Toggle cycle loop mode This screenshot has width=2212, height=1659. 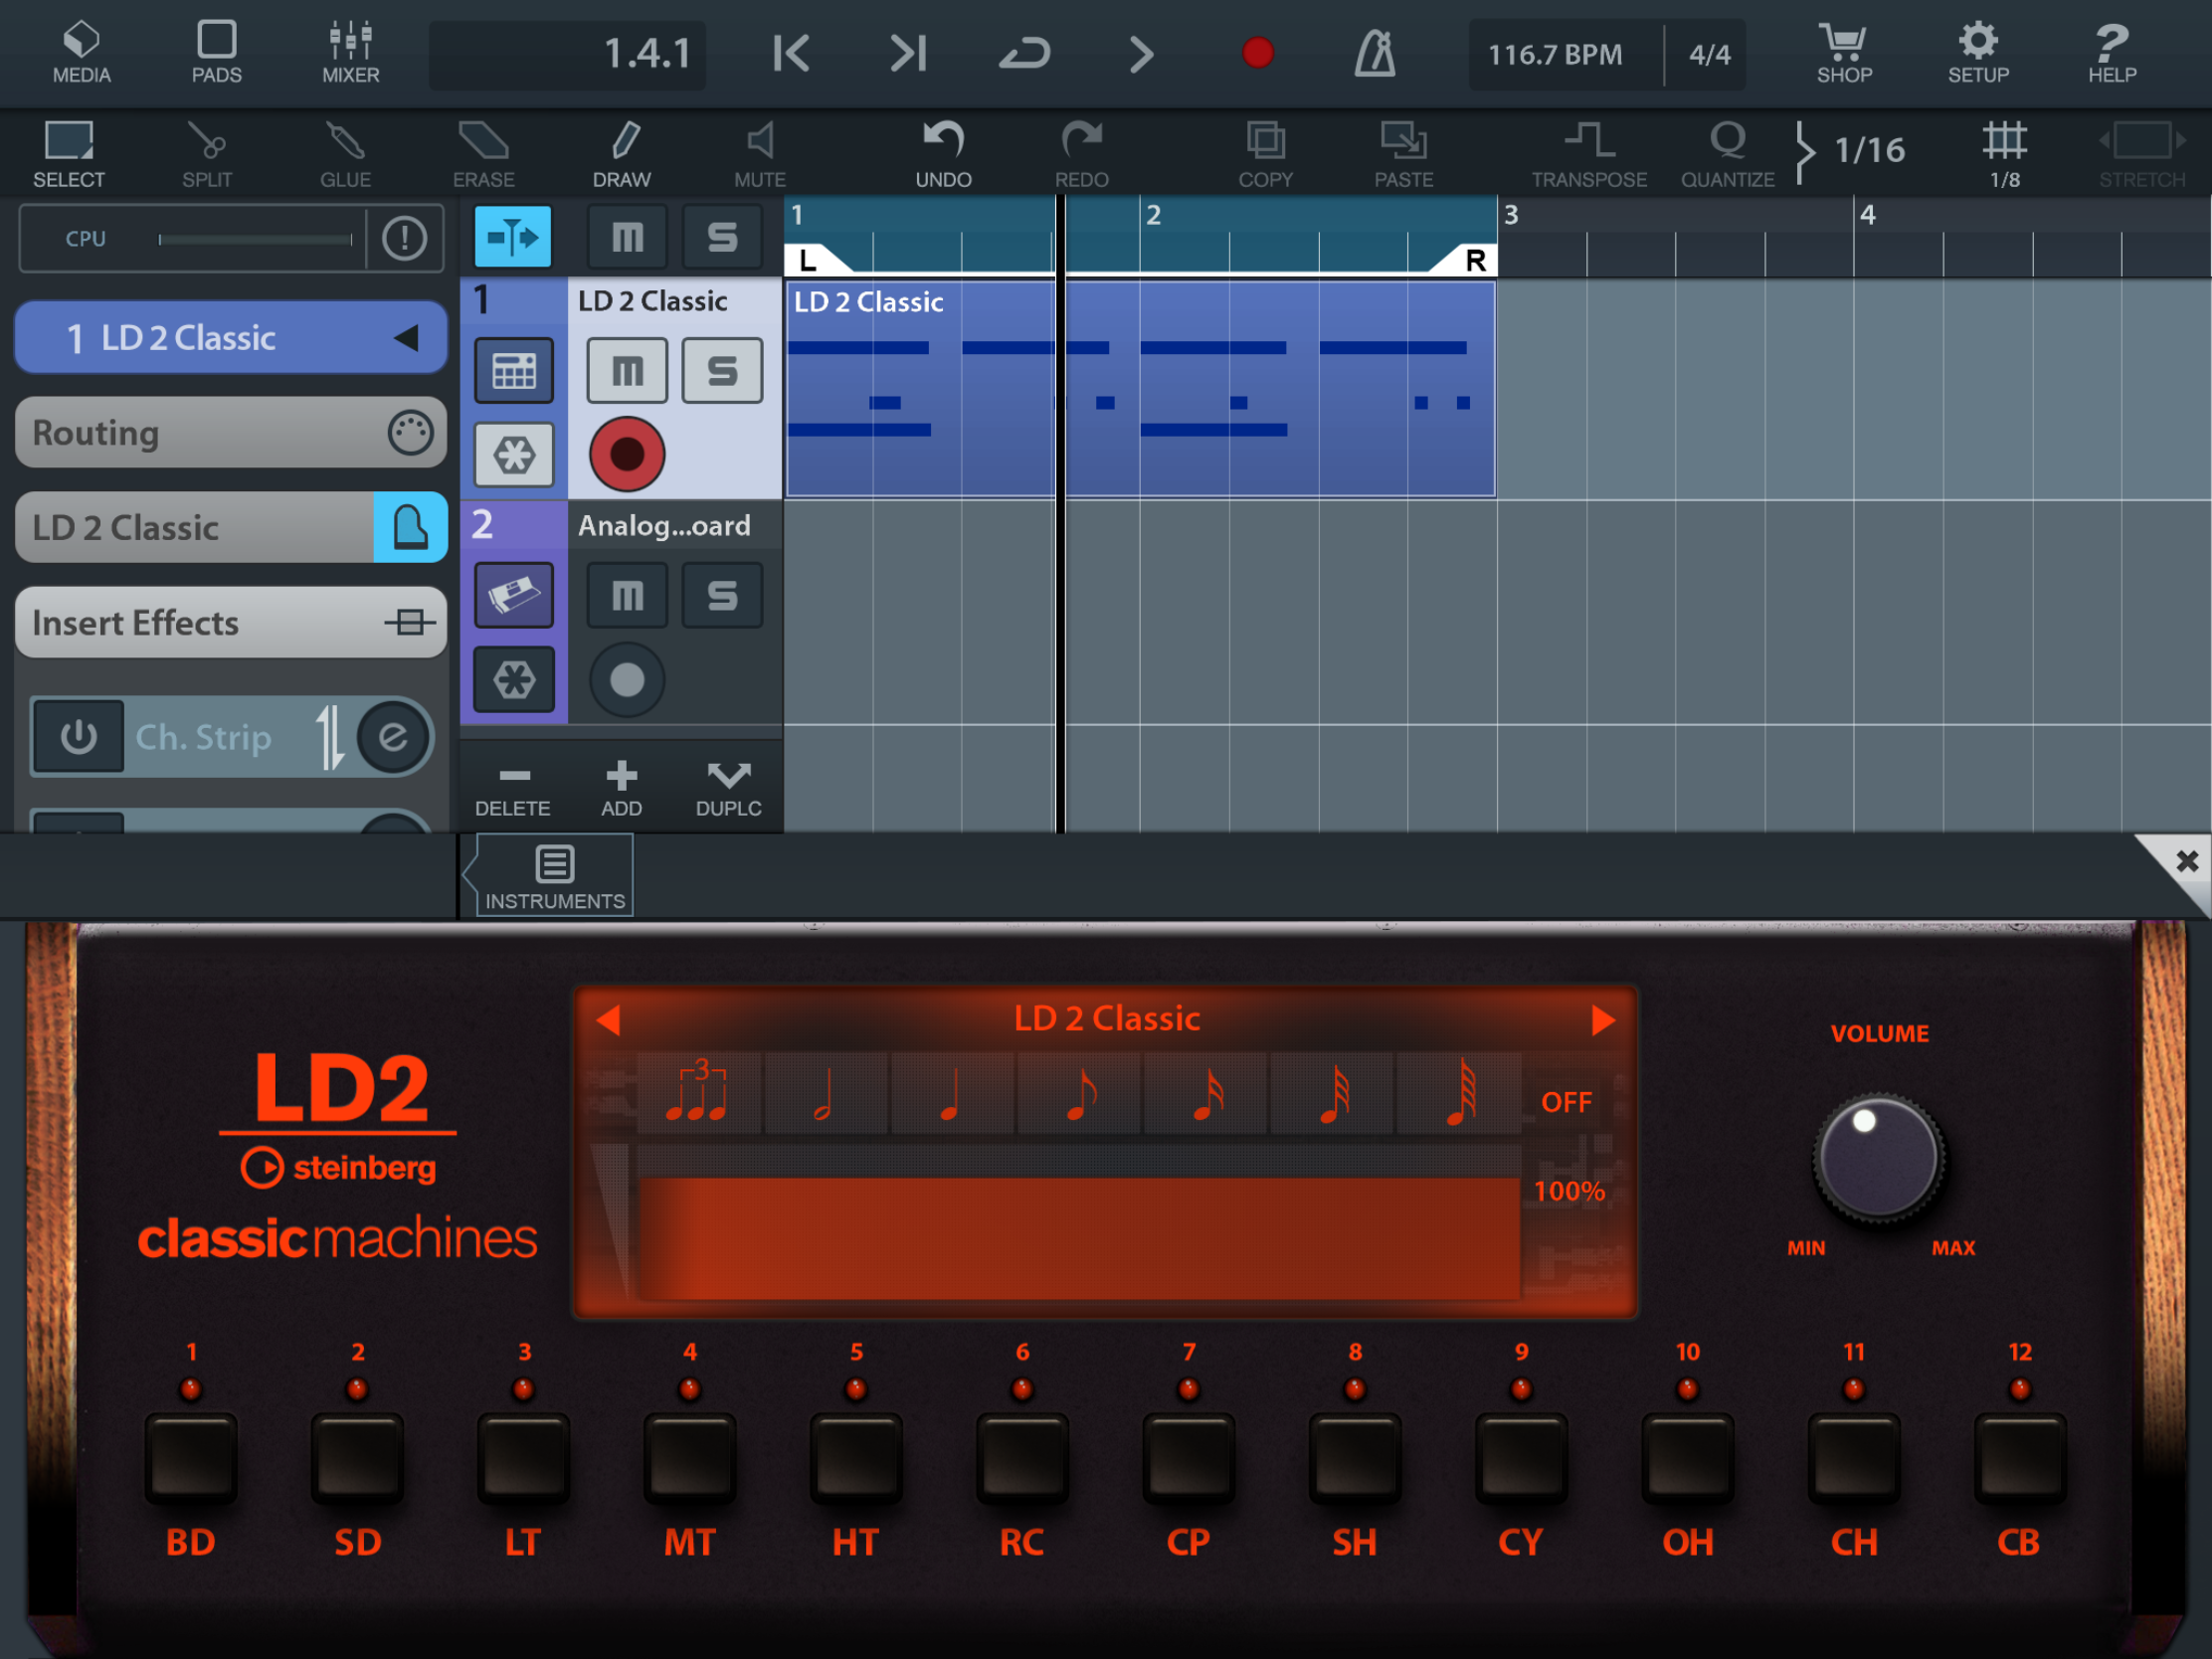click(x=1025, y=53)
